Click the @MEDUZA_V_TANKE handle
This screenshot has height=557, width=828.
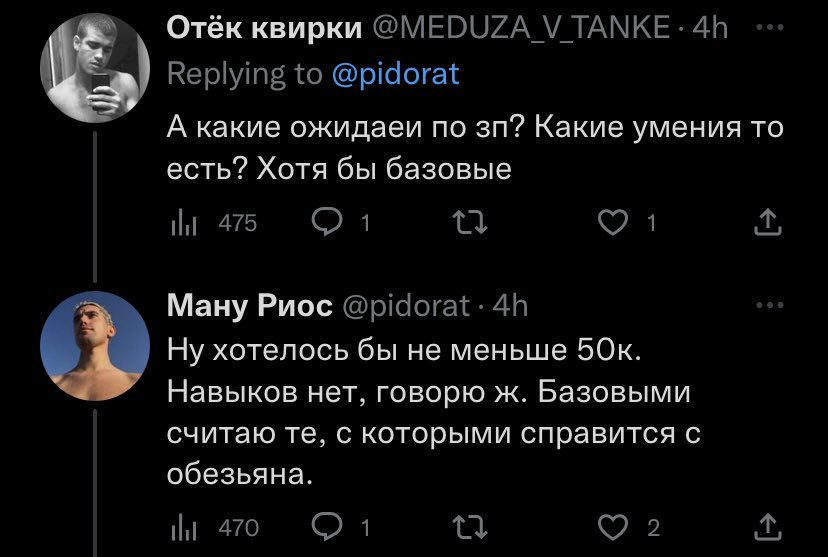click(522, 27)
